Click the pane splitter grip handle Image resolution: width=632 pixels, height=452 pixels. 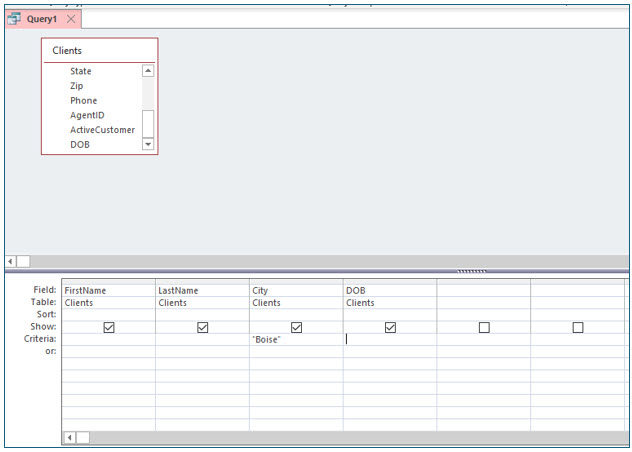click(x=472, y=271)
